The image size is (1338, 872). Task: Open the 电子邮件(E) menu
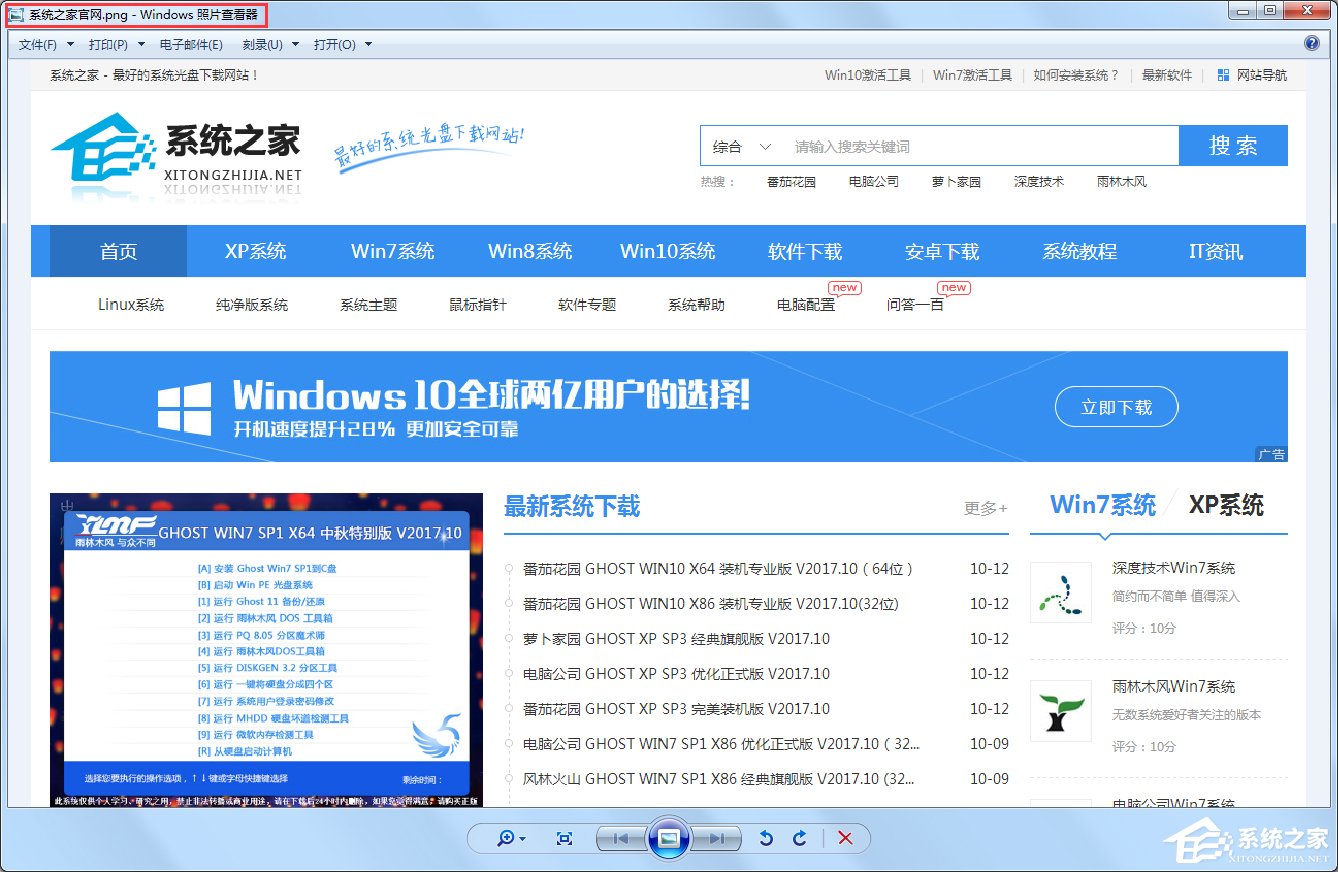(192, 43)
